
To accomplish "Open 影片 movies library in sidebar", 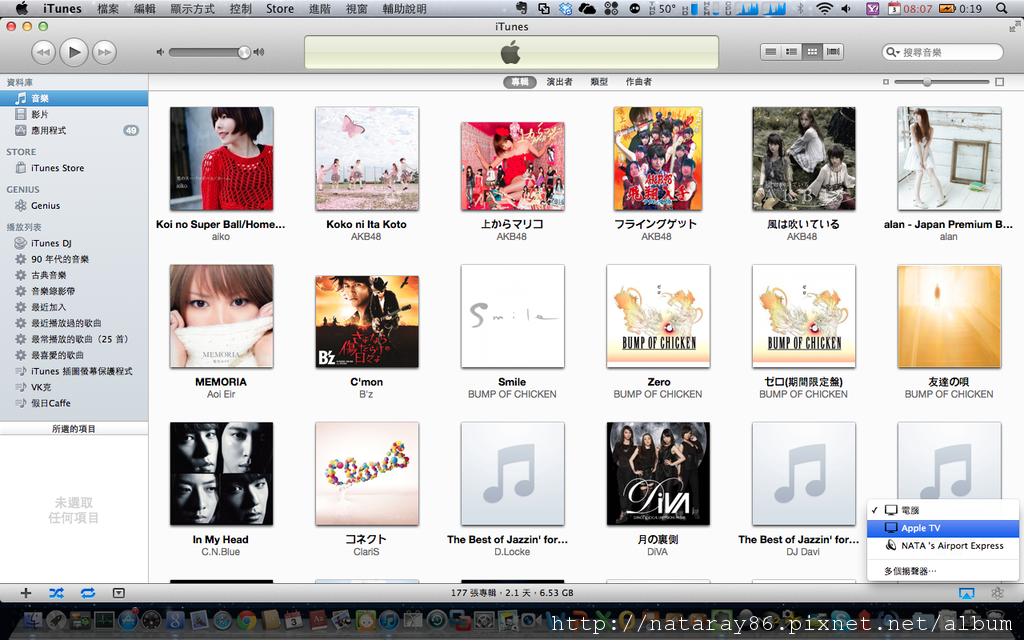I will [x=74, y=114].
